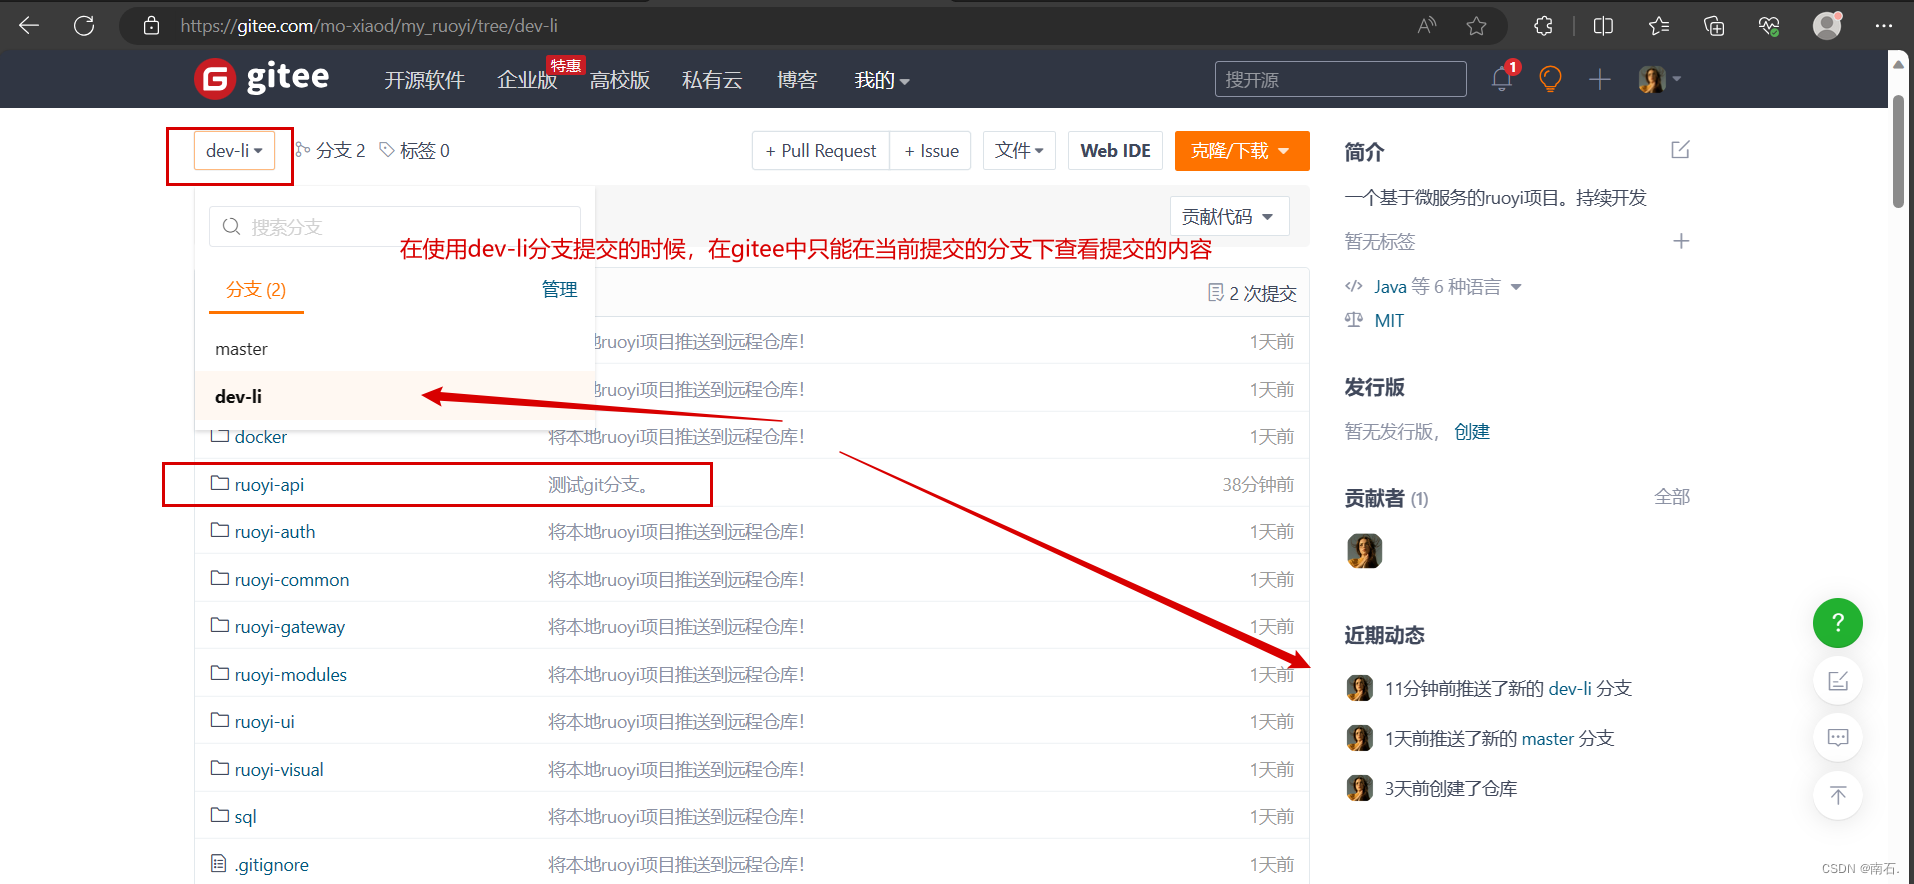Select master branch in the list
1914x884 pixels.
tap(395, 349)
